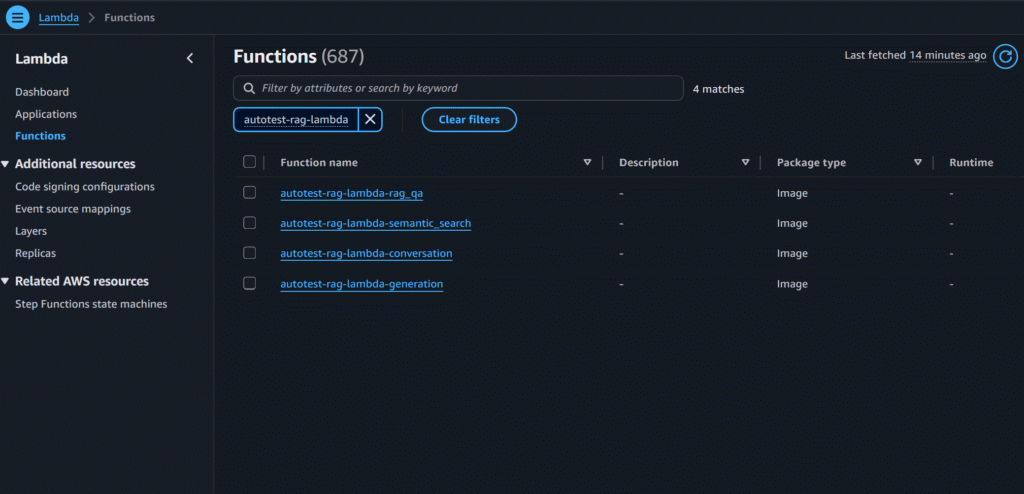Open the hamburger navigation menu
1024x494 pixels.
click(x=17, y=18)
